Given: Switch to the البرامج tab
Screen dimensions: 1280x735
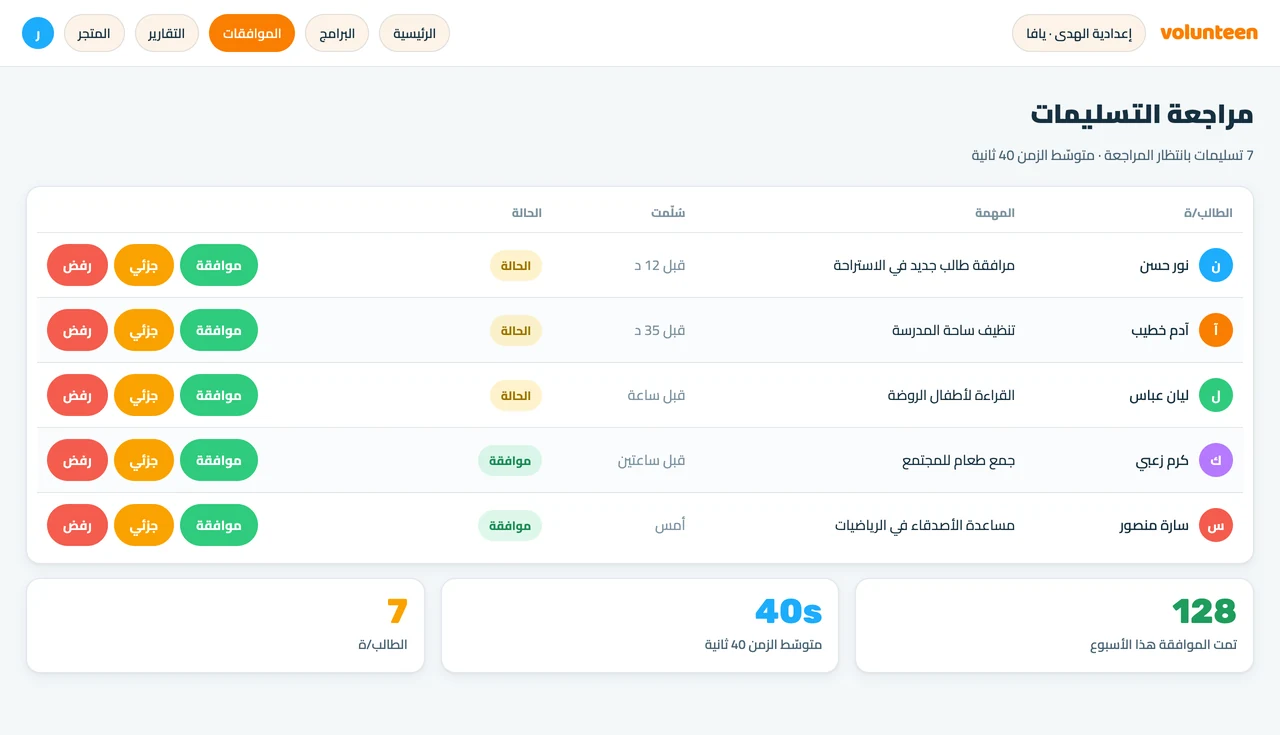Looking at the screenshot, I should coord(337,33).
